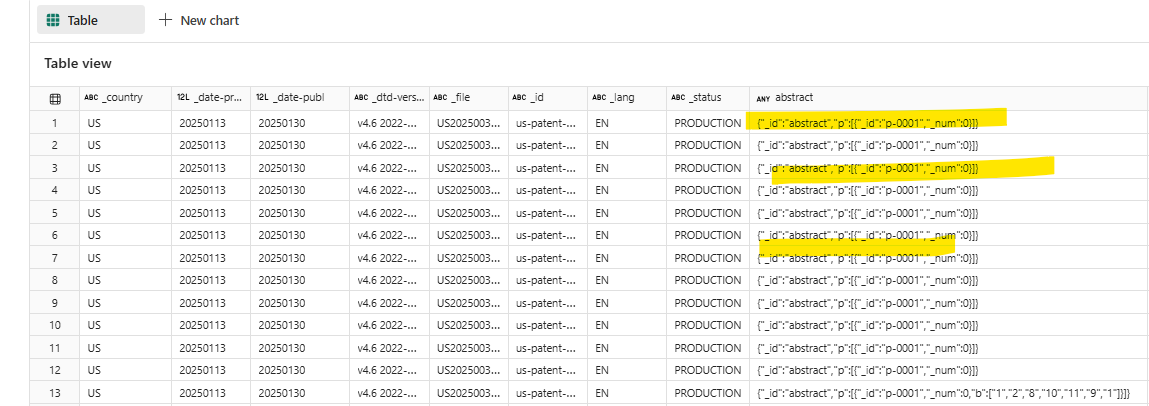Select row number 5
This screenshot has width=1149, height=406.
pos(54,213)
